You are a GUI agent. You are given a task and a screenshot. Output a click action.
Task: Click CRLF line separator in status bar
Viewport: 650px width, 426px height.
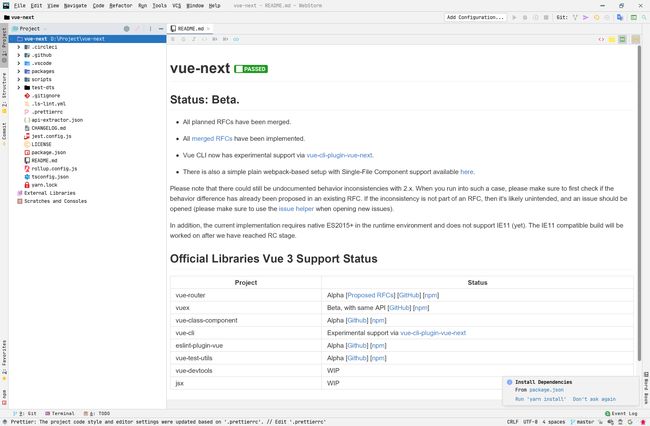point(512,422)
